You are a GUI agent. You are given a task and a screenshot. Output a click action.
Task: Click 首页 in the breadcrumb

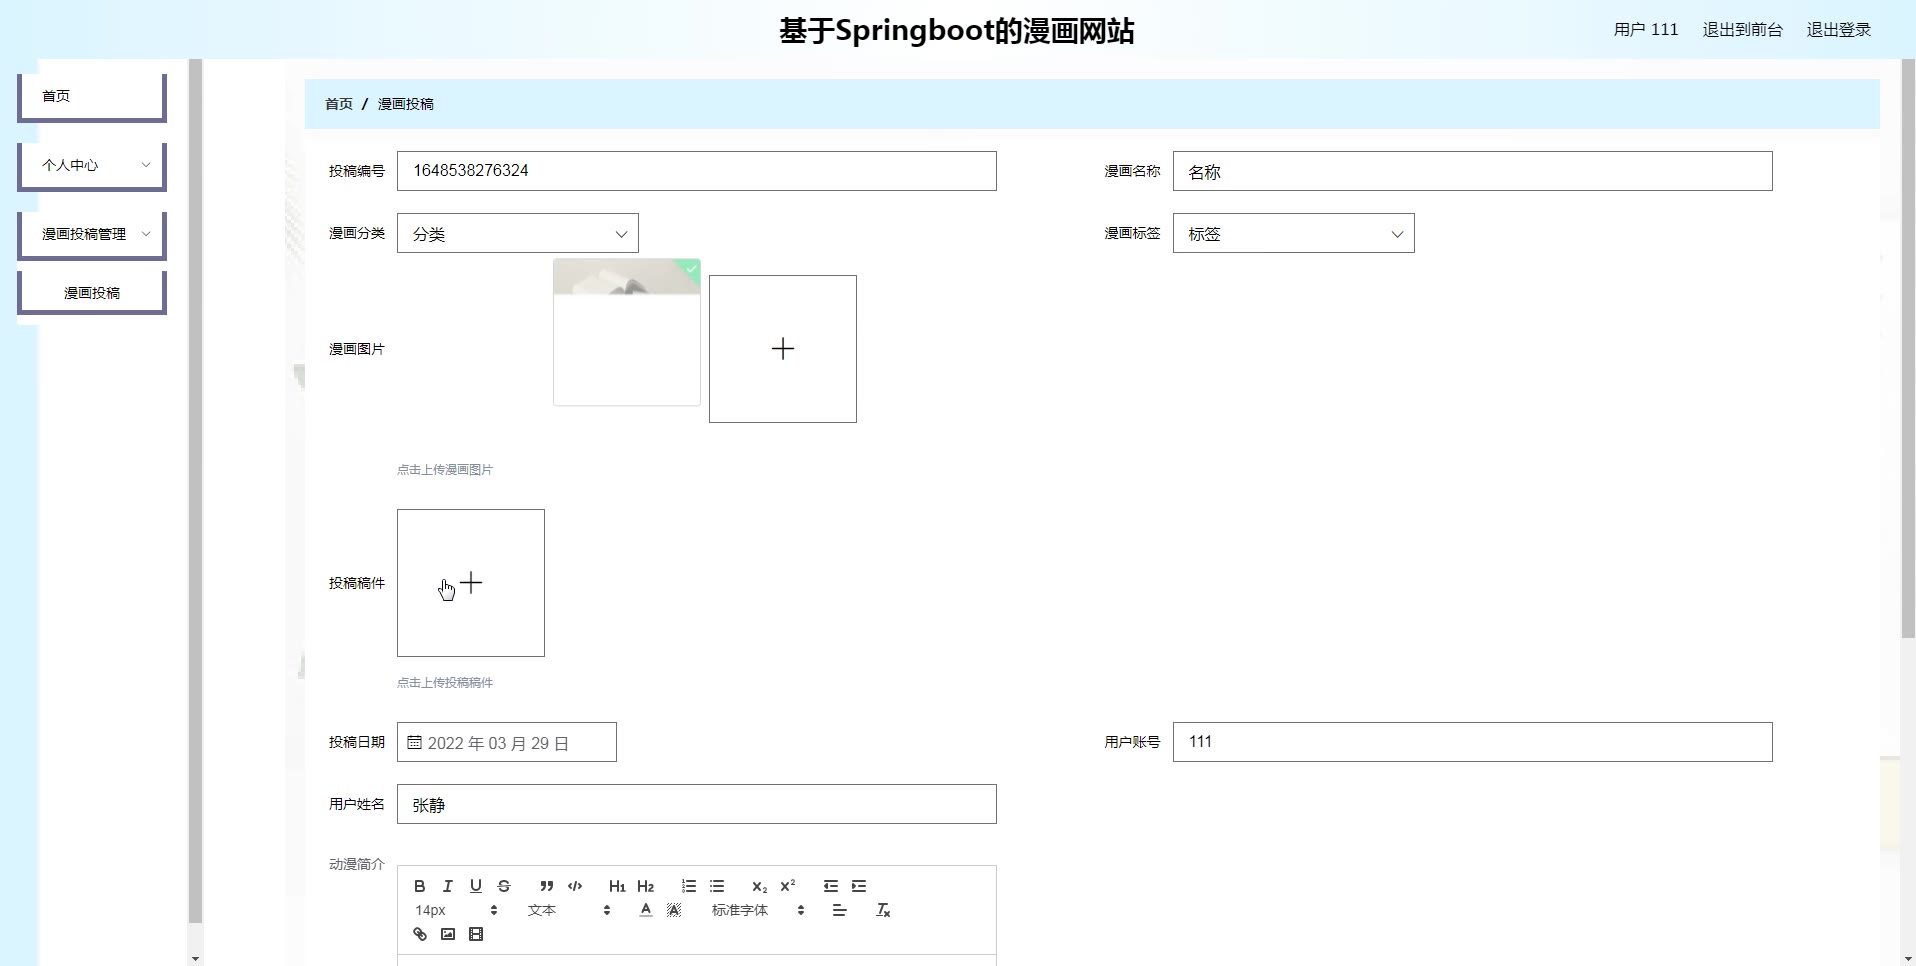tap(339, 104)
